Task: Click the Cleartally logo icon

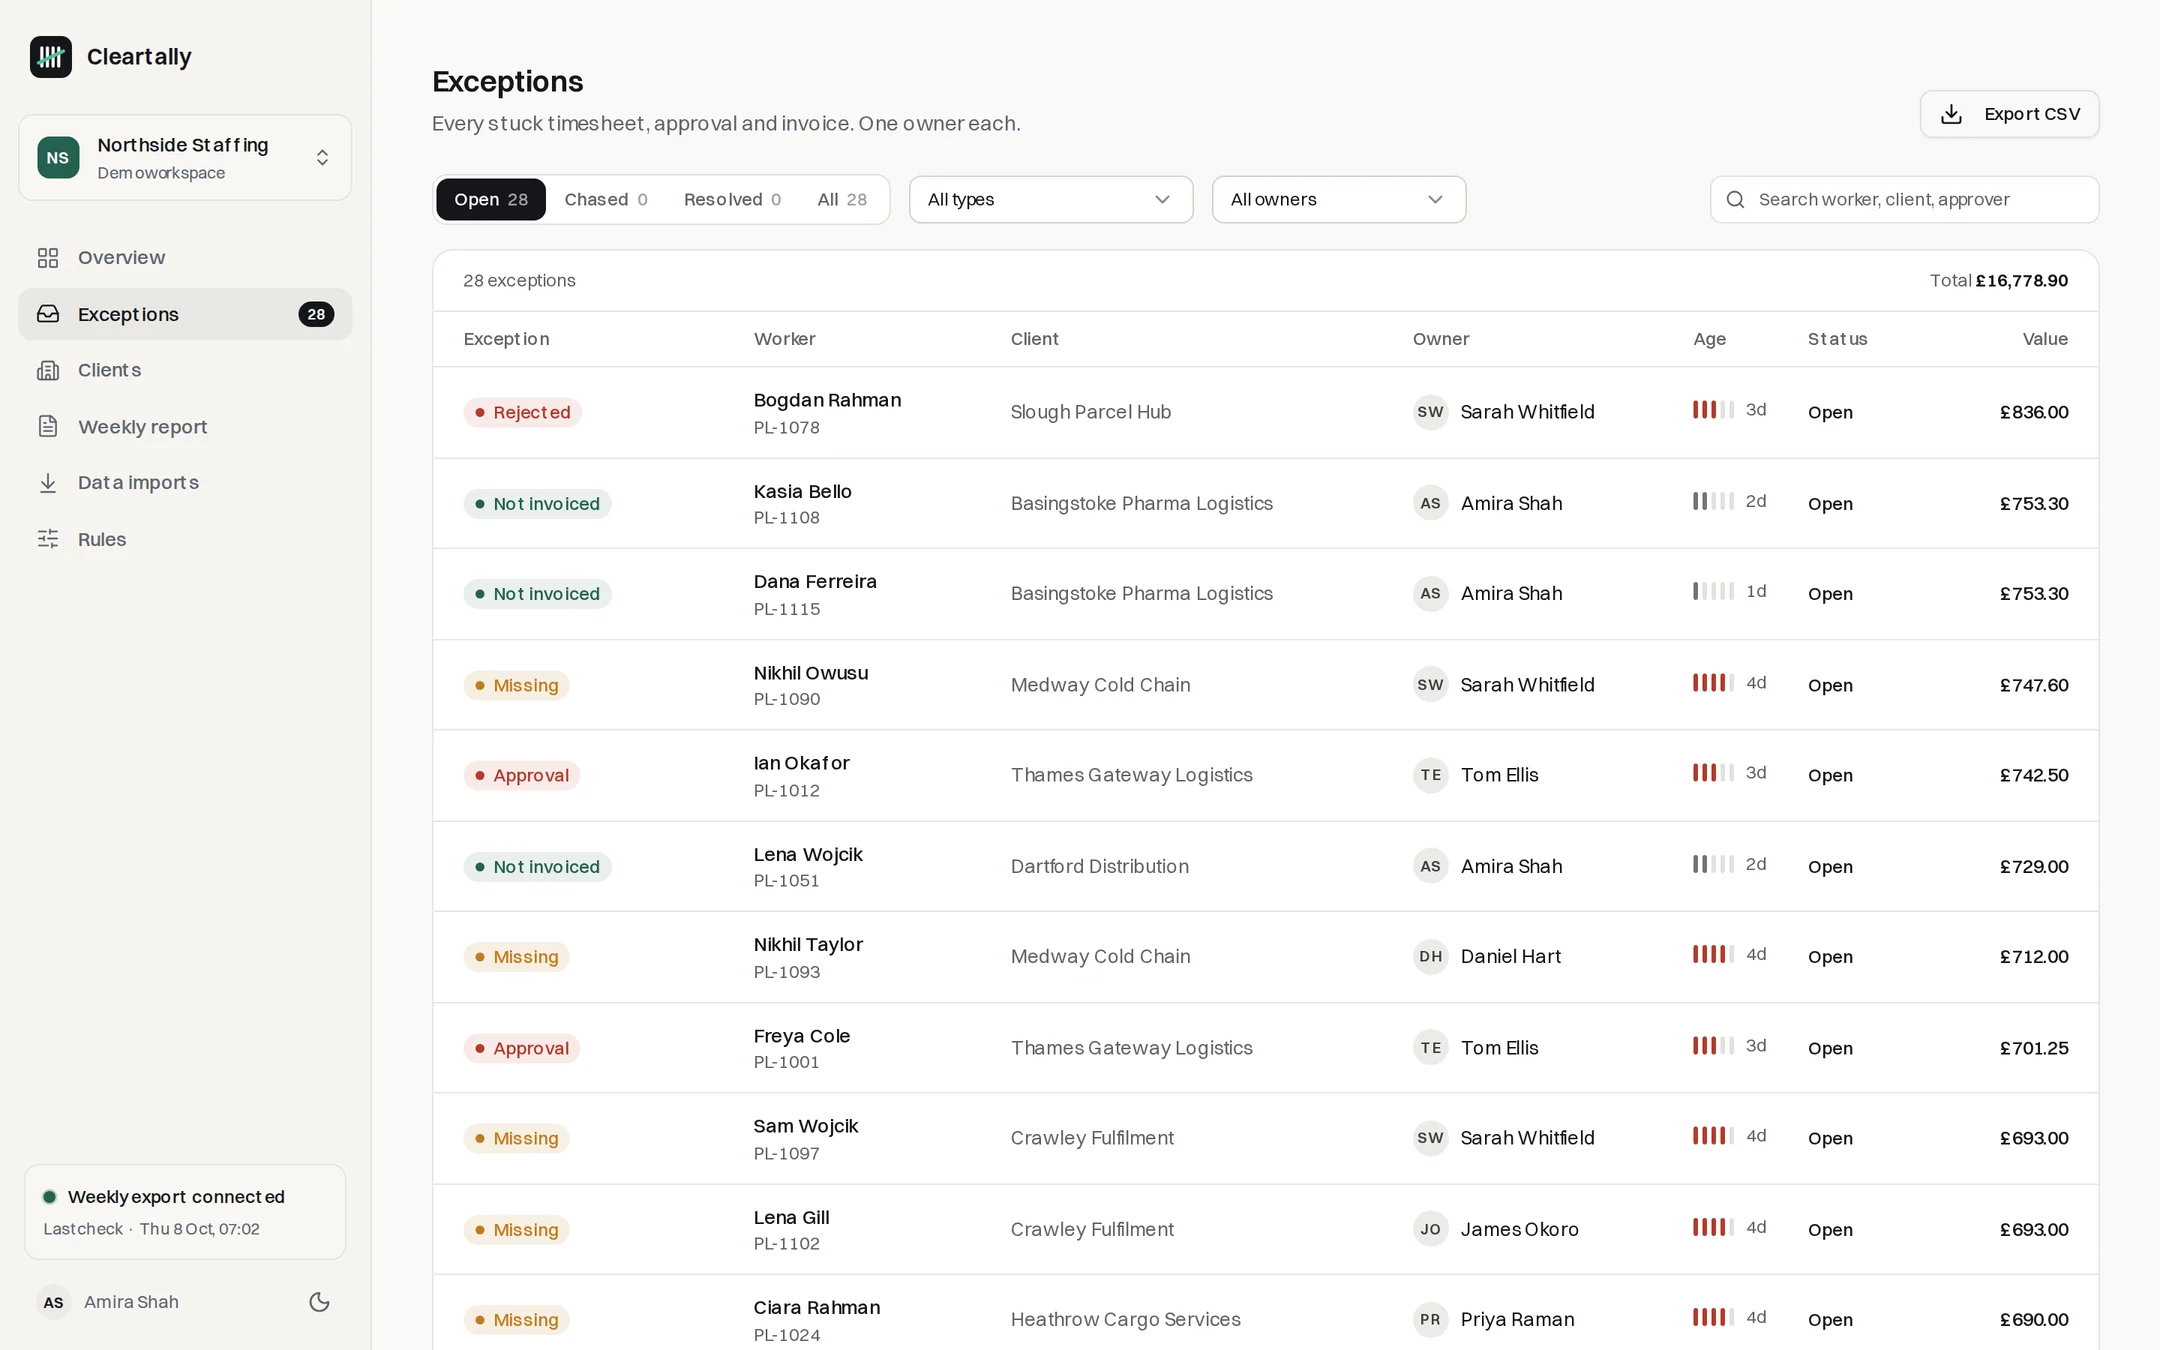Action: coord(51,57)
